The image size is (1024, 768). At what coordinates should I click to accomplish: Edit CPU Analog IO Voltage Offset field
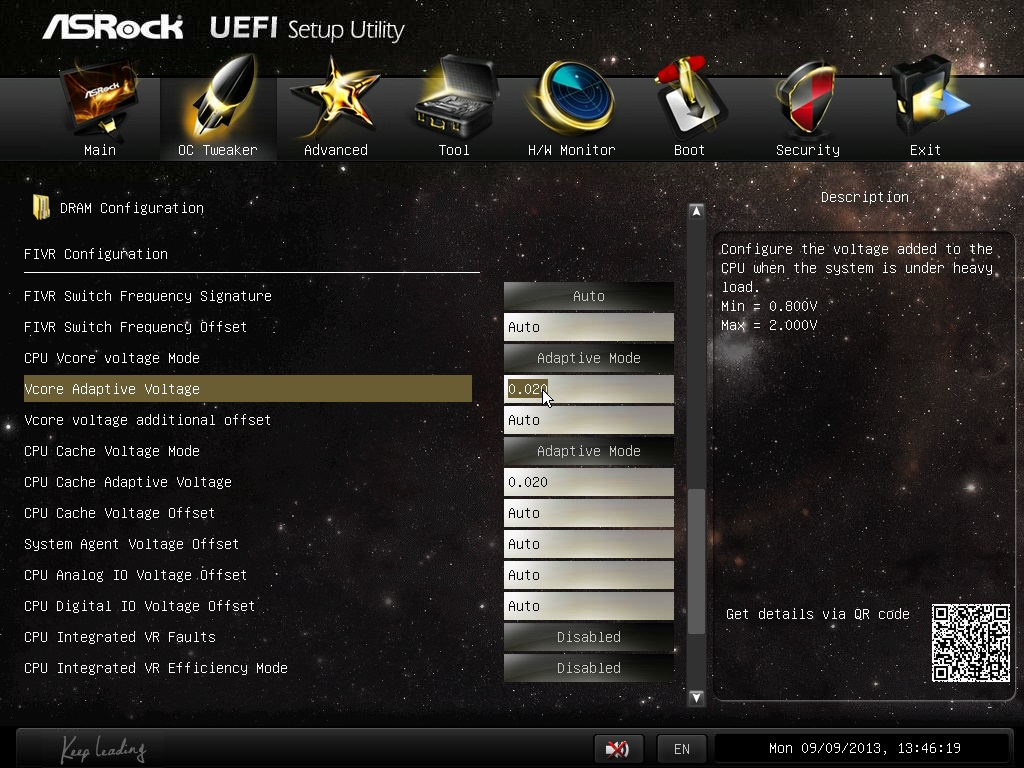(588, 575)
